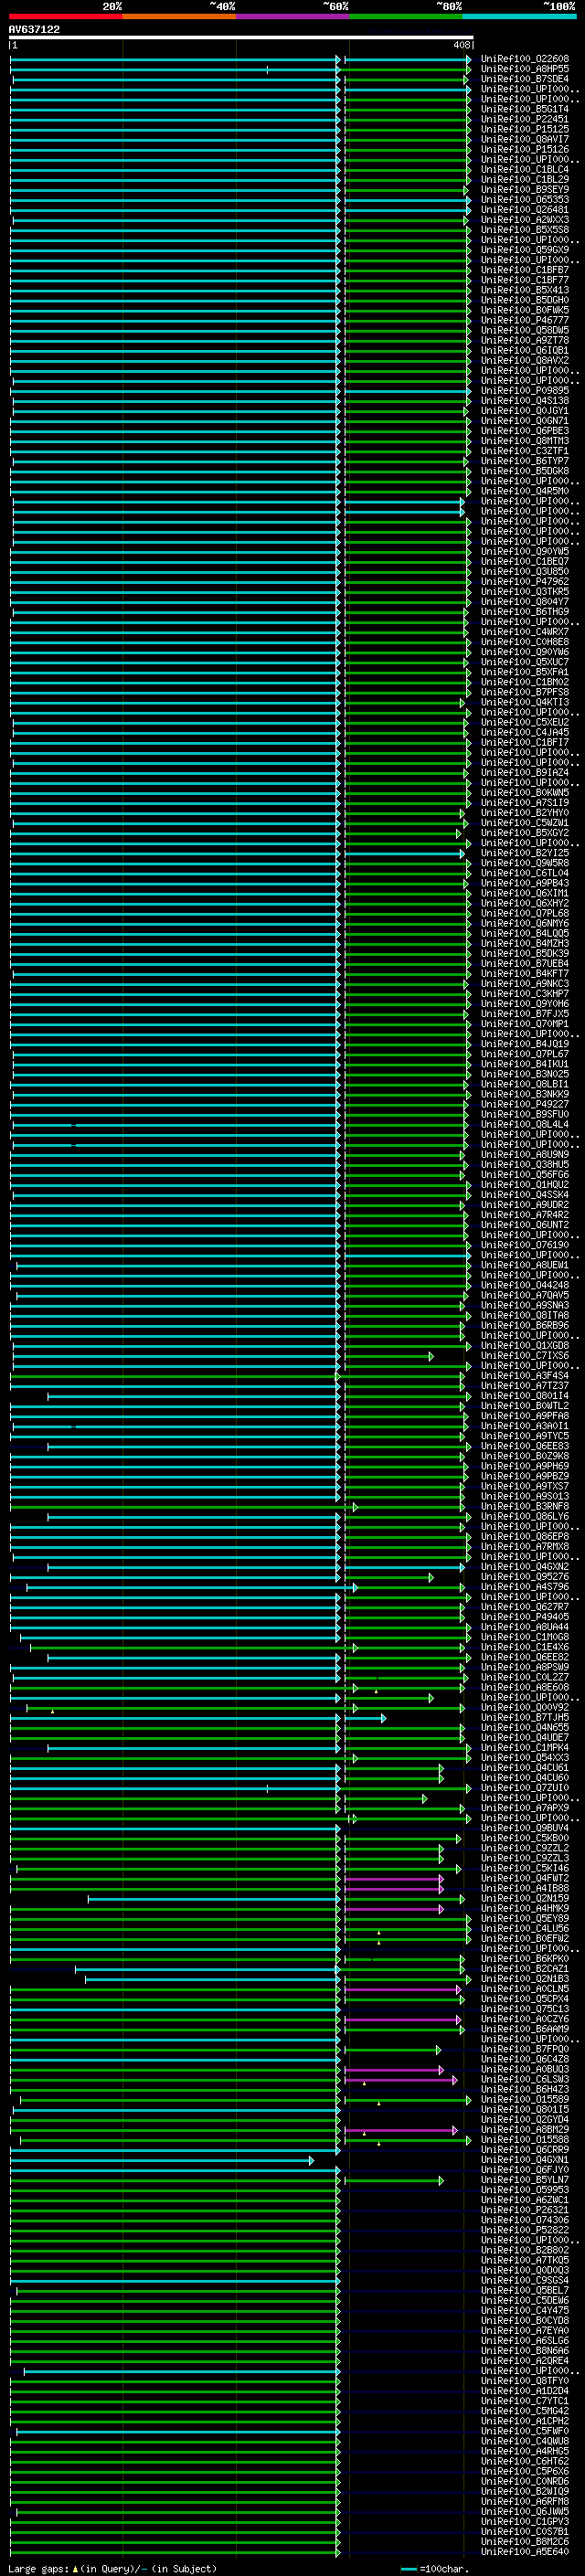Click hit label UniRef100_Q4GXN1
The width and height of the screenshot is (585, 2576).
(525, 2160)
